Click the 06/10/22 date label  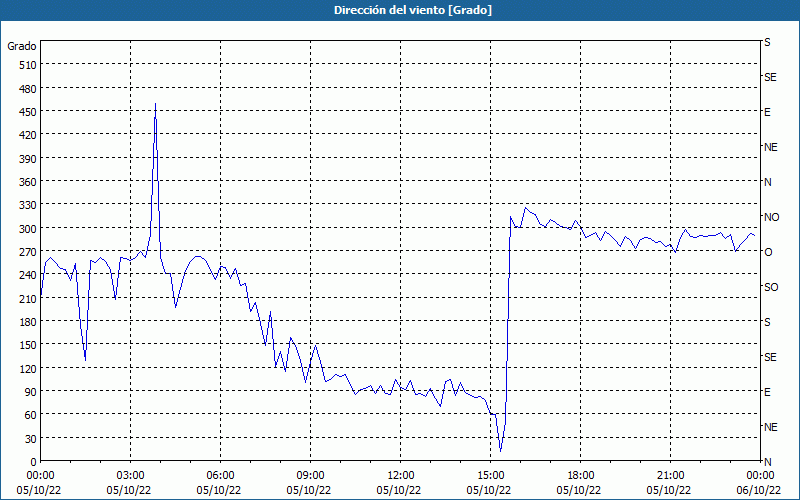point(760,490)
